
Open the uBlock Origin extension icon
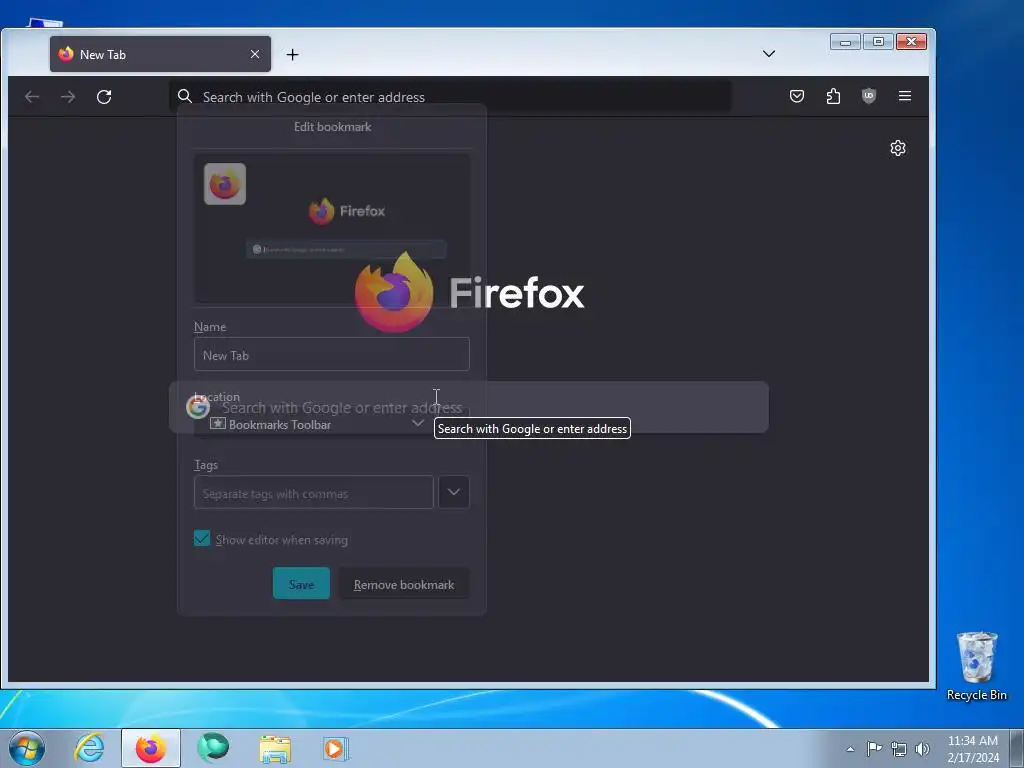click(x=869, y=96)
